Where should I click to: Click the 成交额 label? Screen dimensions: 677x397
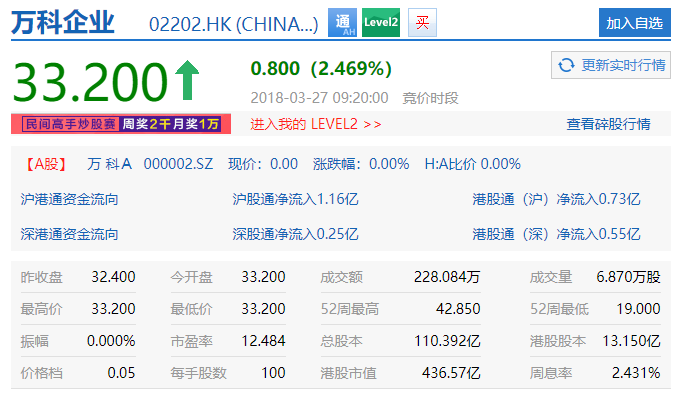(x=342, y=277)
